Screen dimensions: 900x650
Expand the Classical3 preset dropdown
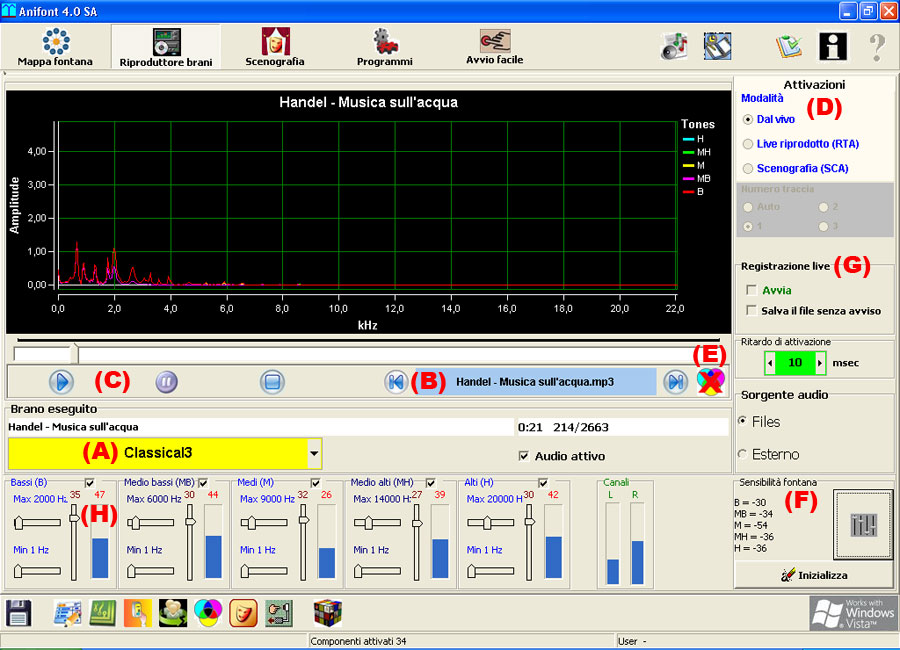314,453
